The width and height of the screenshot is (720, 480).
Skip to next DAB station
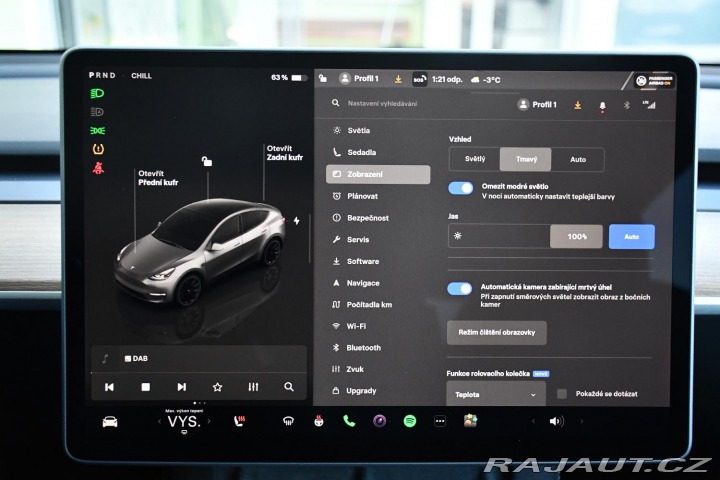(181, 387)
